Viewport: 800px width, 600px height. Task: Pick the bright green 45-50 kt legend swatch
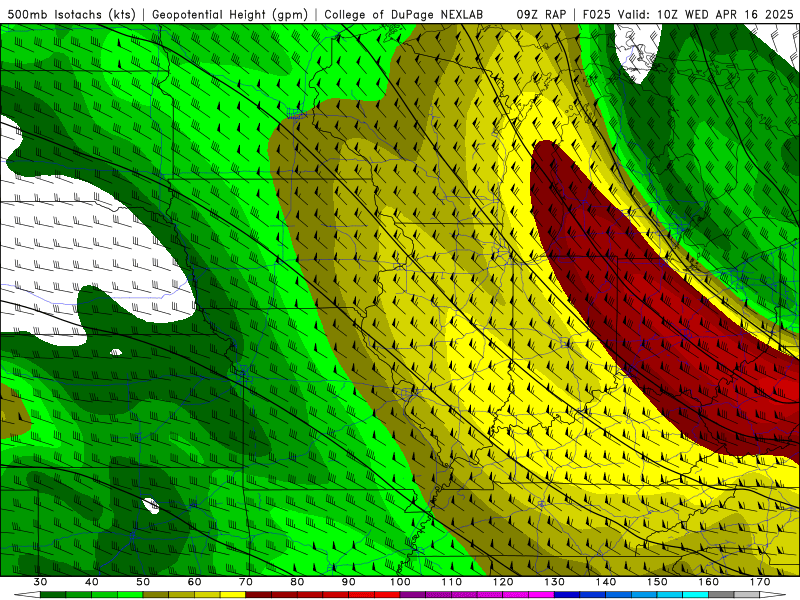point(130,595)
